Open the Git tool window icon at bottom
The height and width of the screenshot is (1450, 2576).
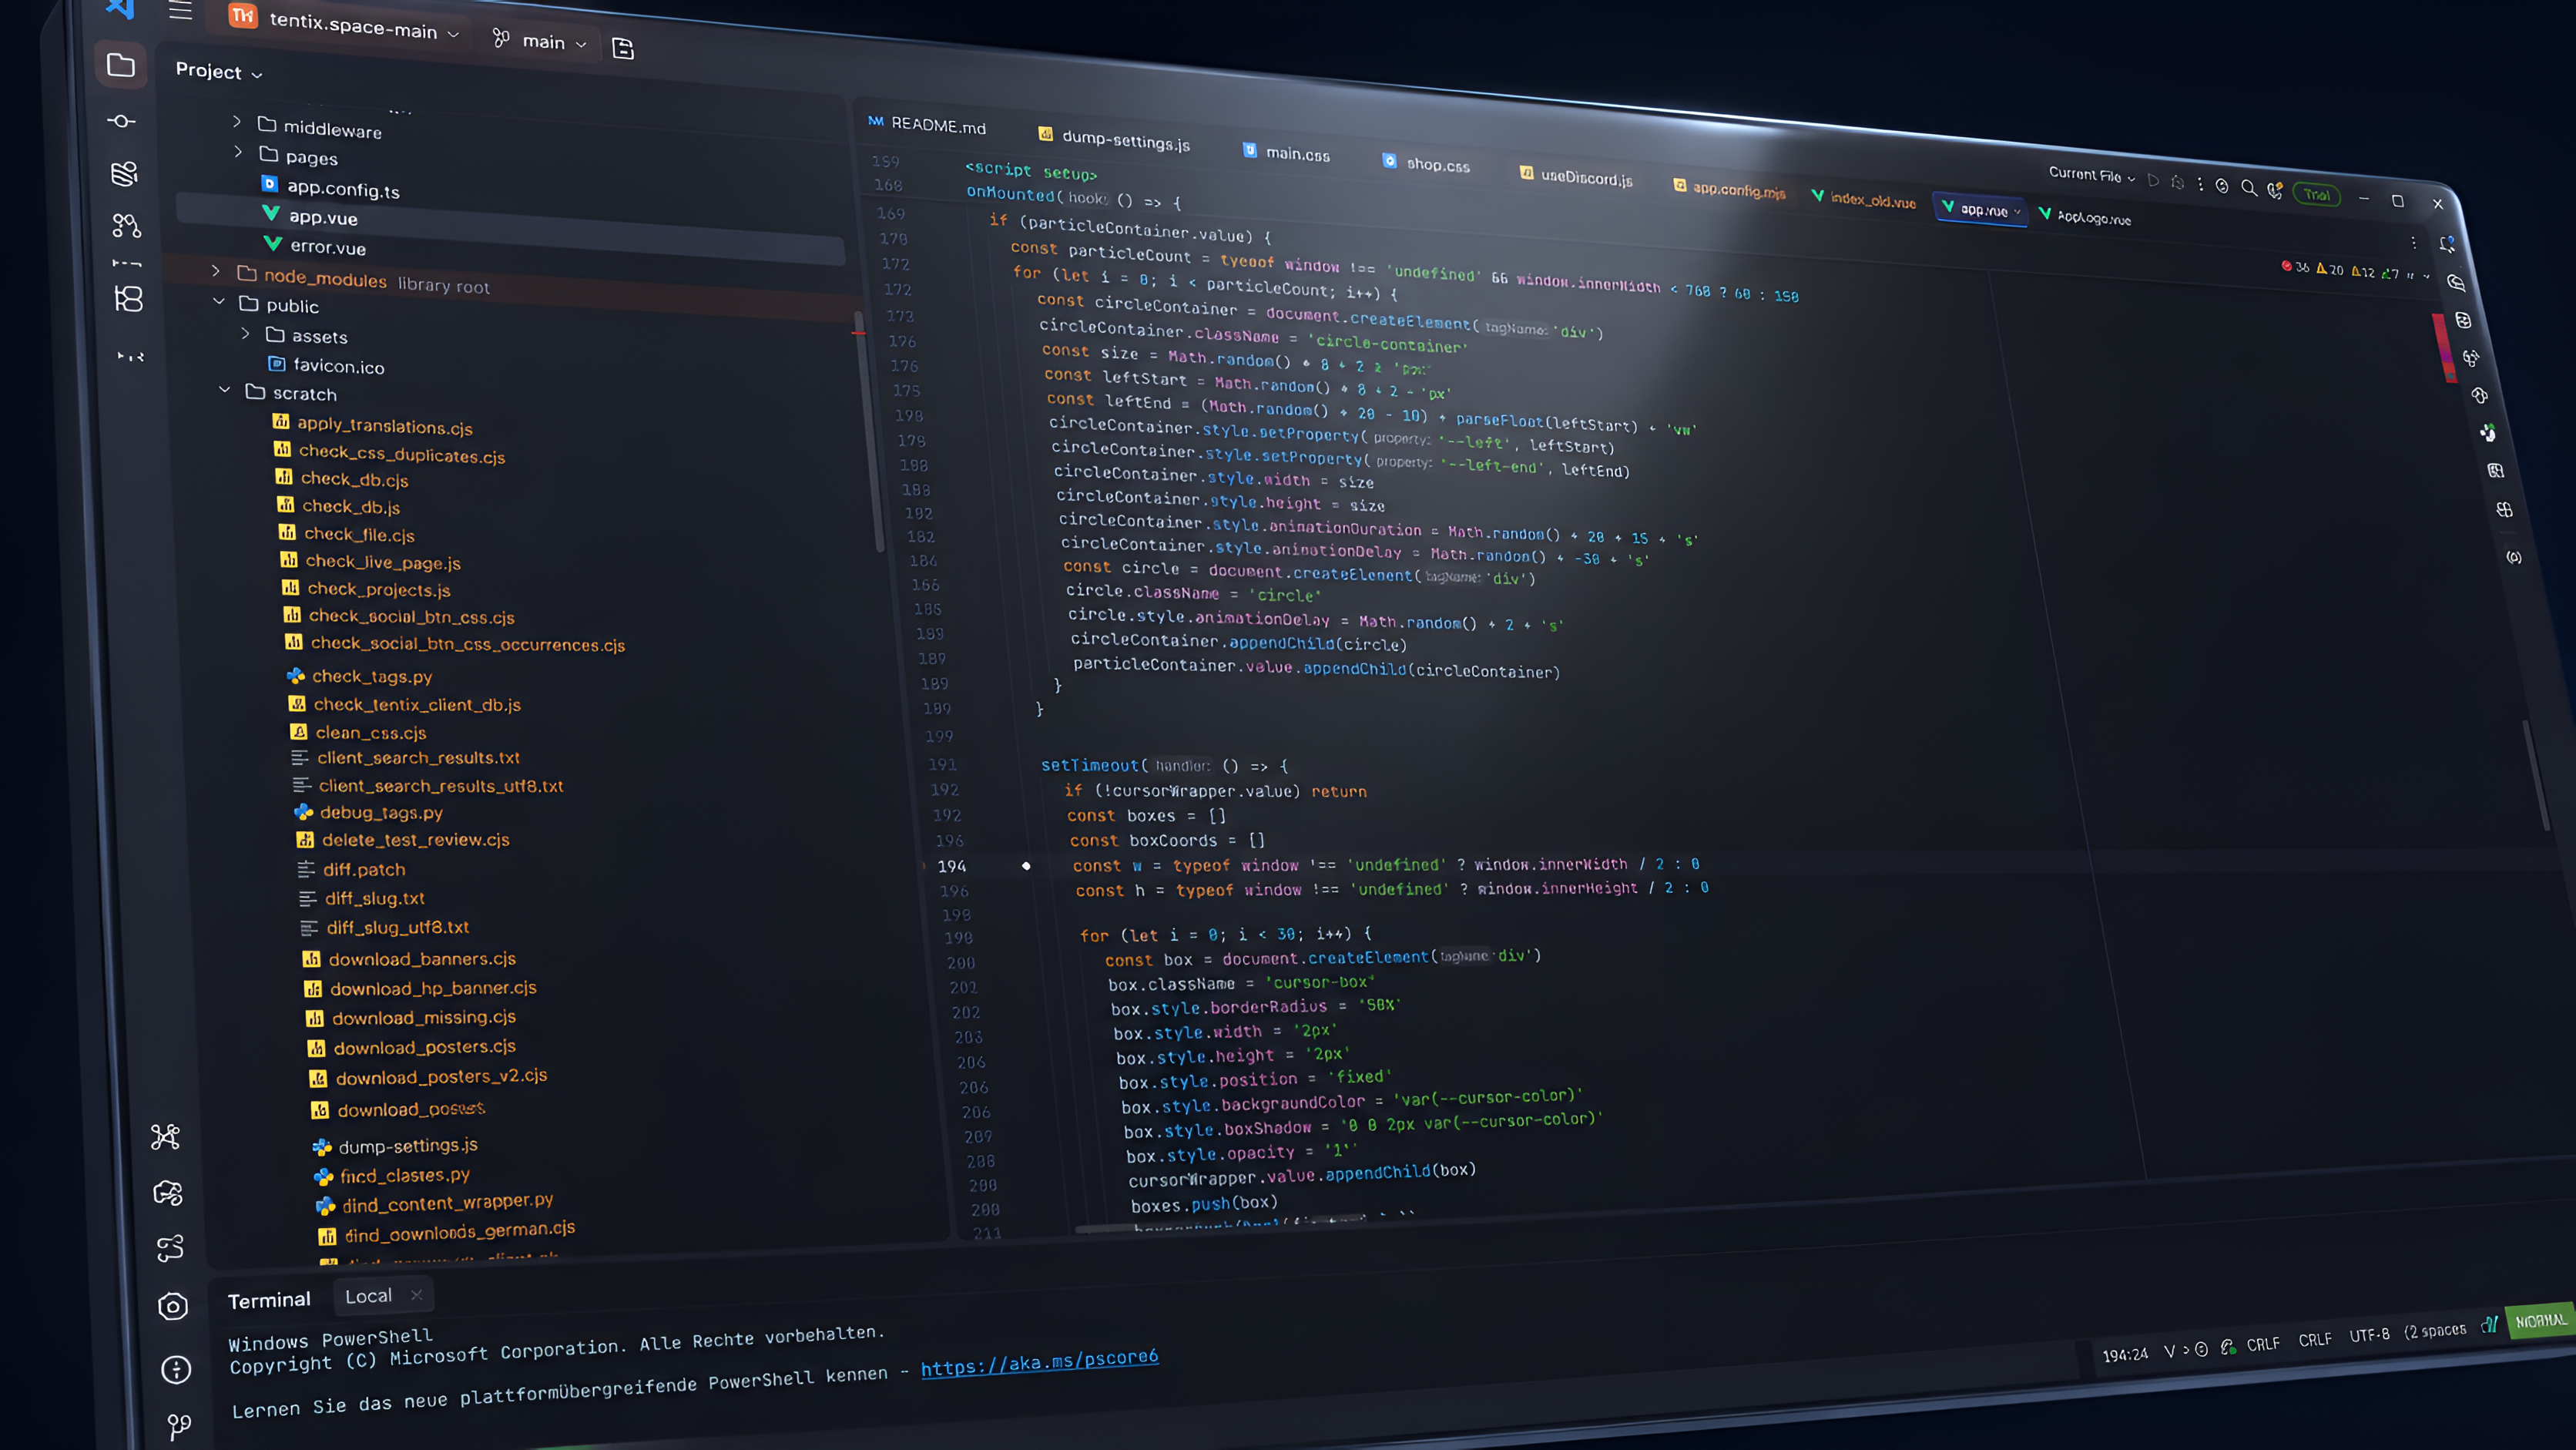179,1426
